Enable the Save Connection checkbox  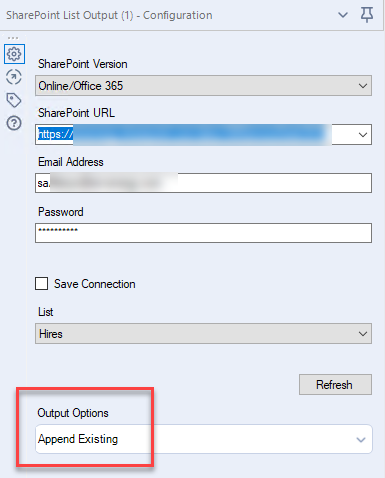41,284
